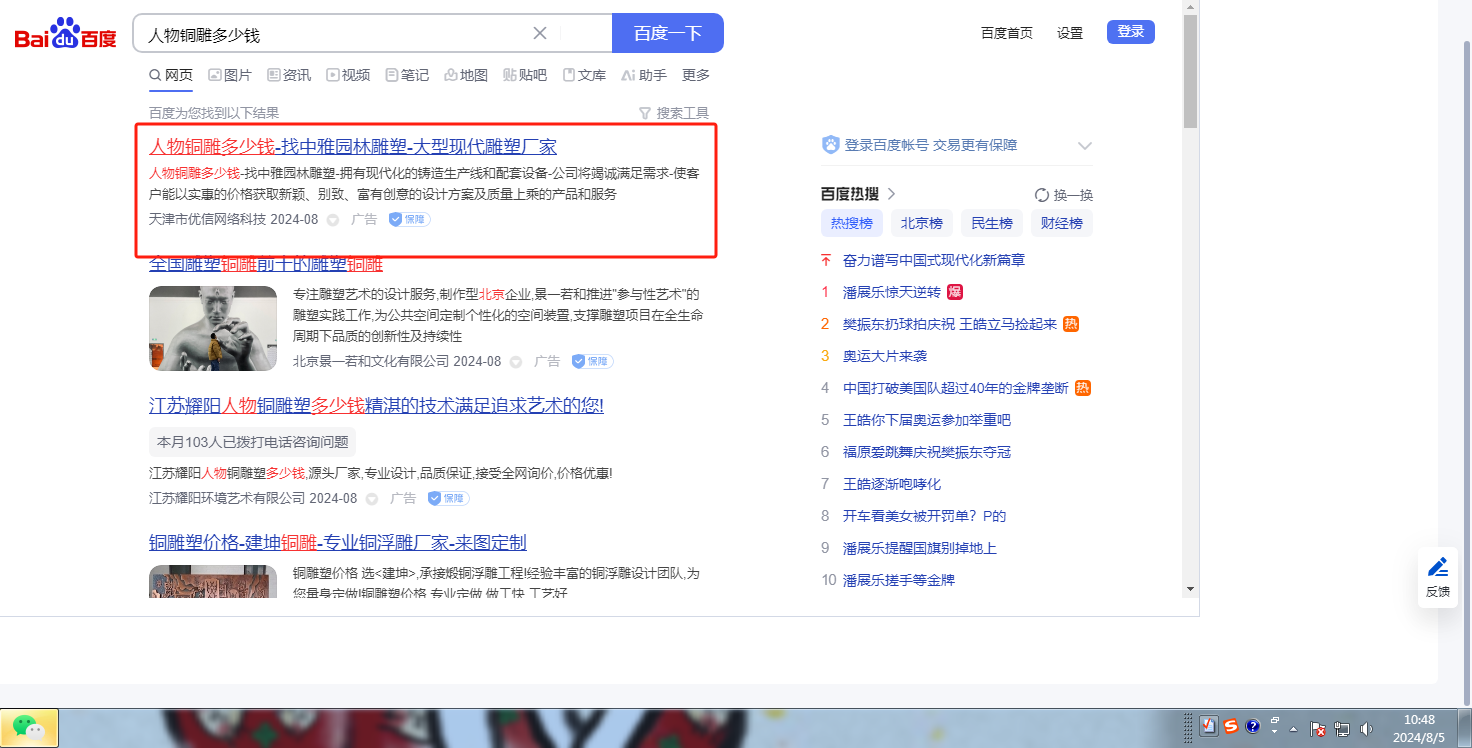
Task: Open hot search 开车看美女被开罚单?P的
Action: tap(925, 516)
